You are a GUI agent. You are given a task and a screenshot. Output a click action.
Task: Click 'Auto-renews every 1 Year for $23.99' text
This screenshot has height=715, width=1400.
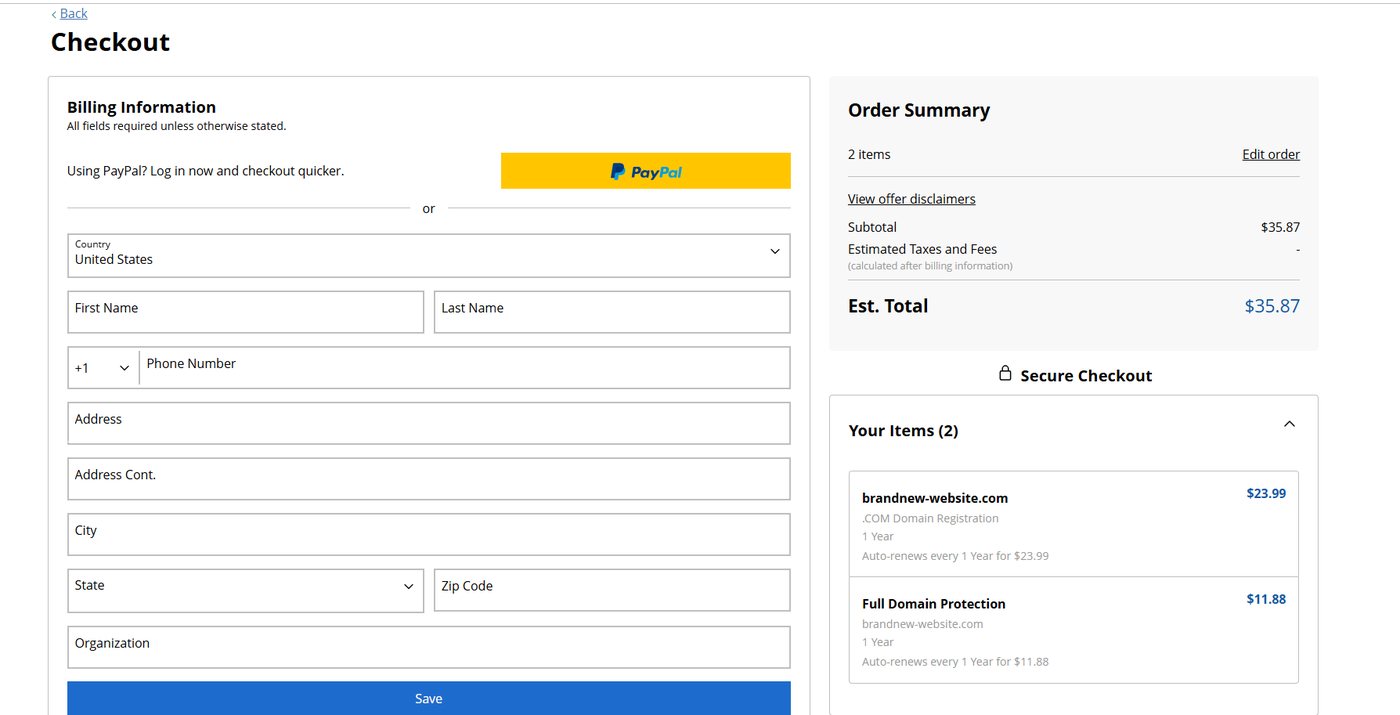pyautogui.click(x=955, y=556)
